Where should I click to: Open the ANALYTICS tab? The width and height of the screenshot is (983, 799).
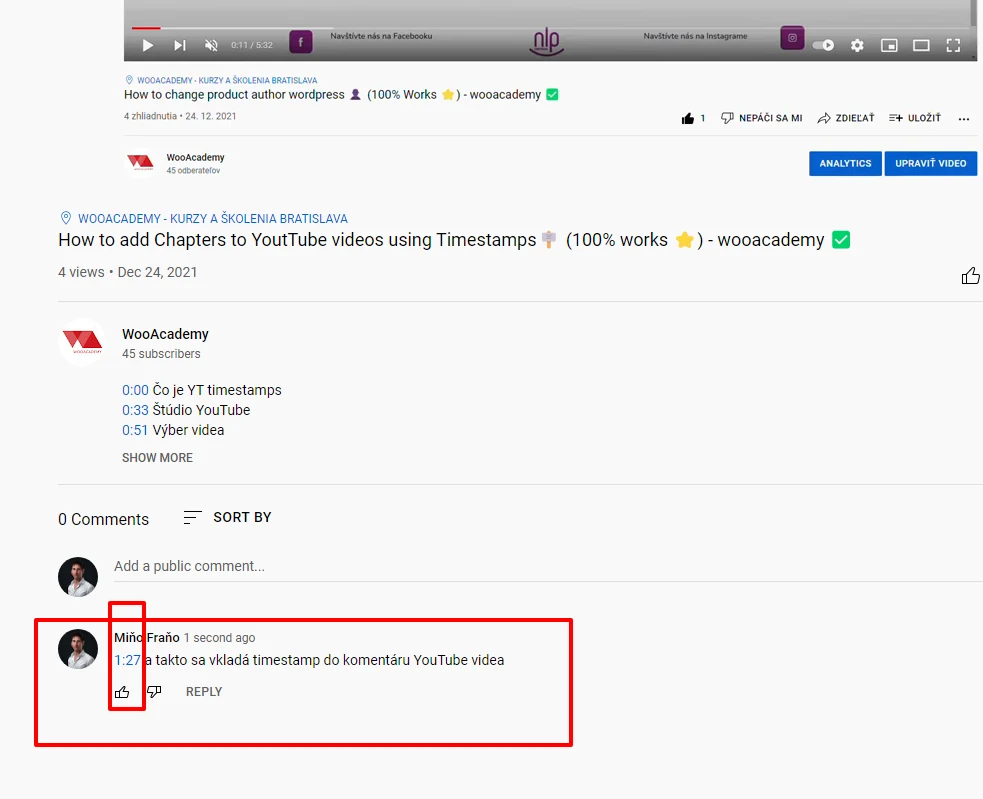tap(845, 163)
